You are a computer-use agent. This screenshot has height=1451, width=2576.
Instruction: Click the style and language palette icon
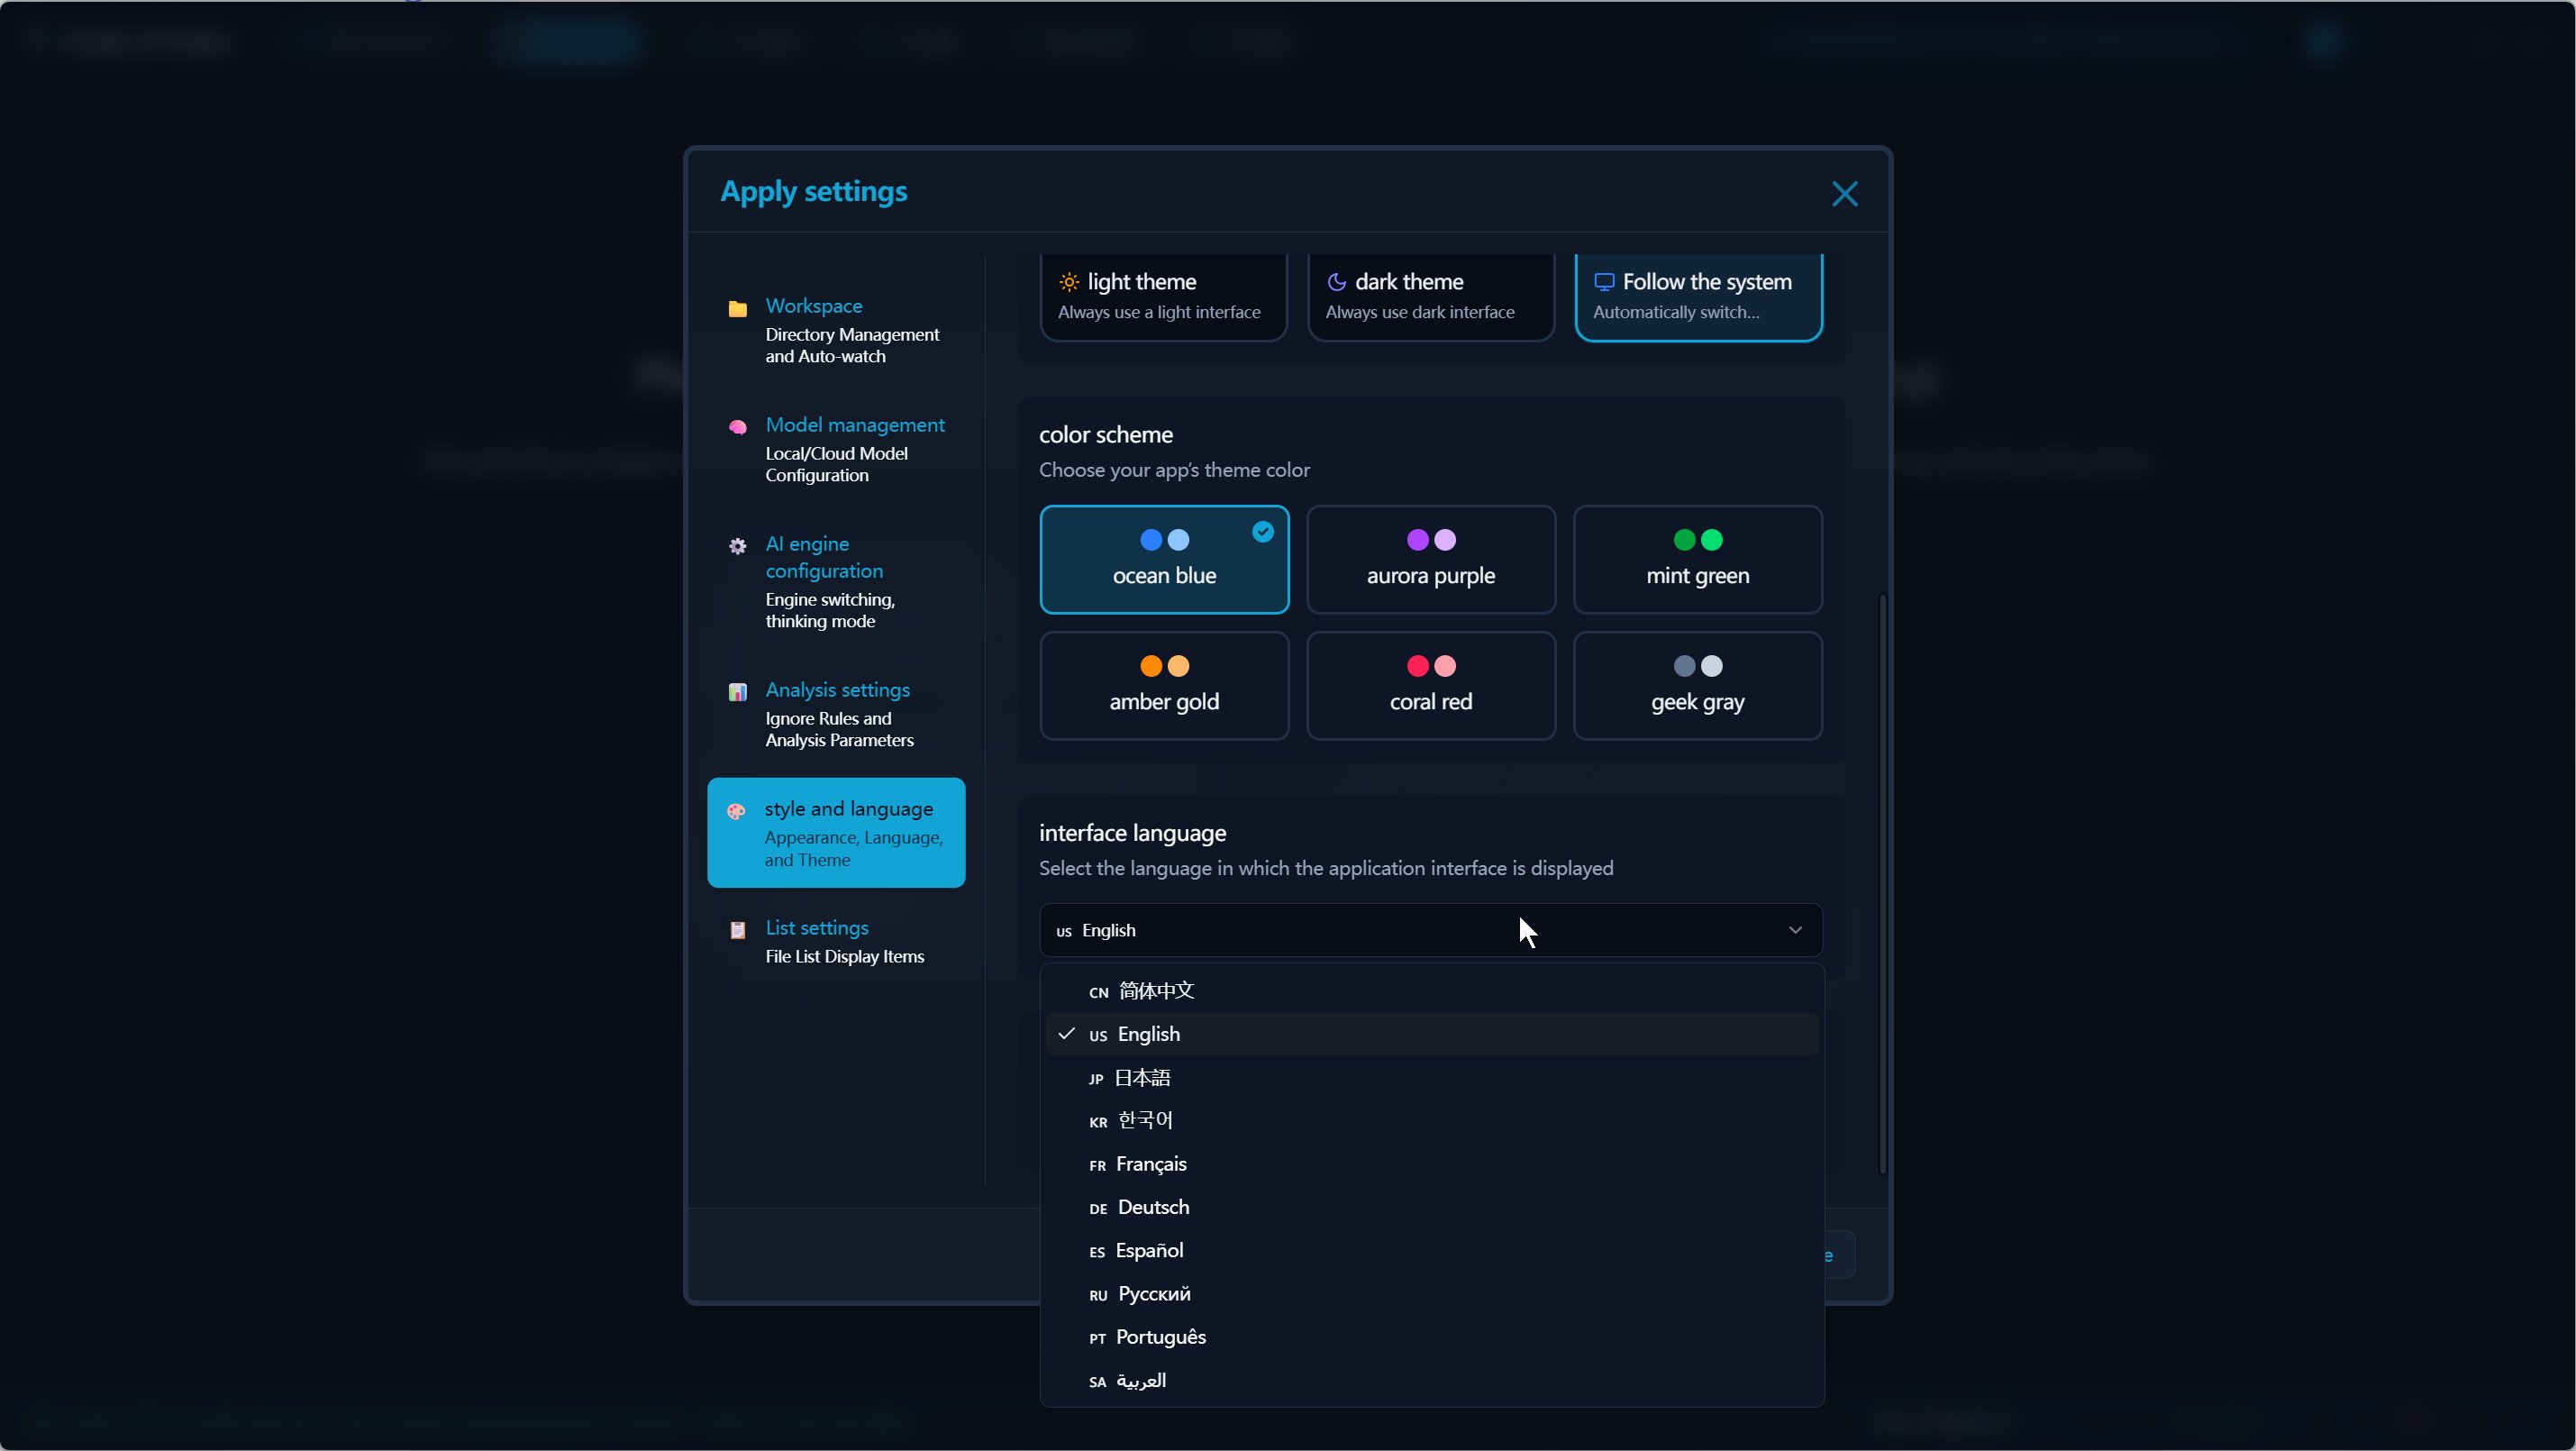point(737,811)
